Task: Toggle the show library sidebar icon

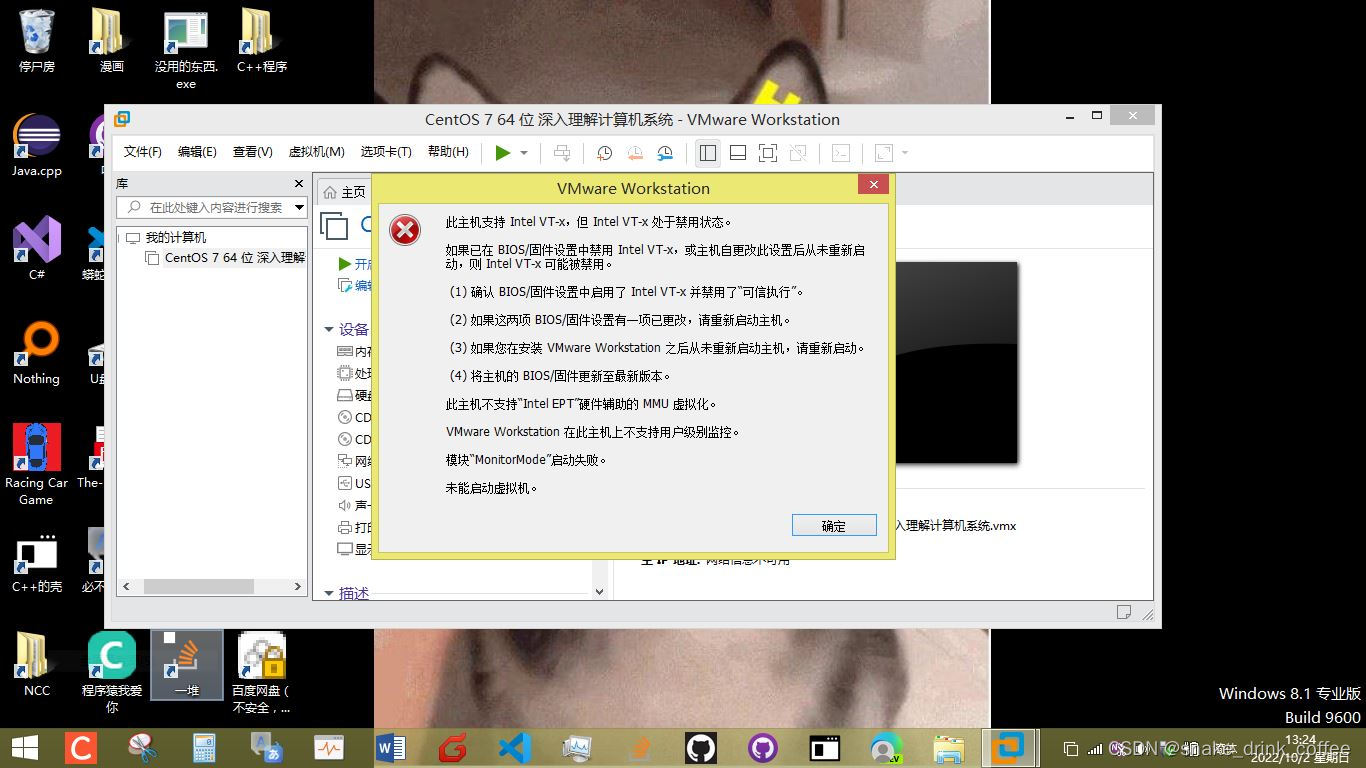Action: coord(708,152)
